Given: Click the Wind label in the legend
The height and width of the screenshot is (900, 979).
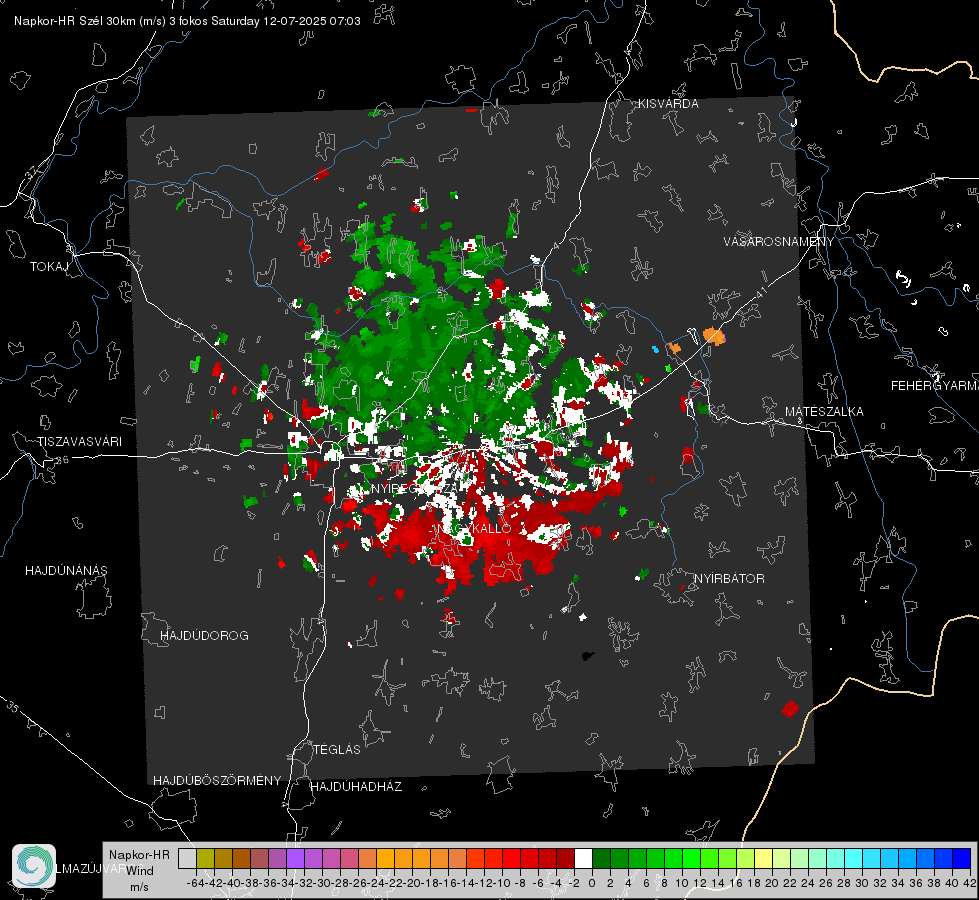Looking at the screenshot, I should tap(139, 871).
